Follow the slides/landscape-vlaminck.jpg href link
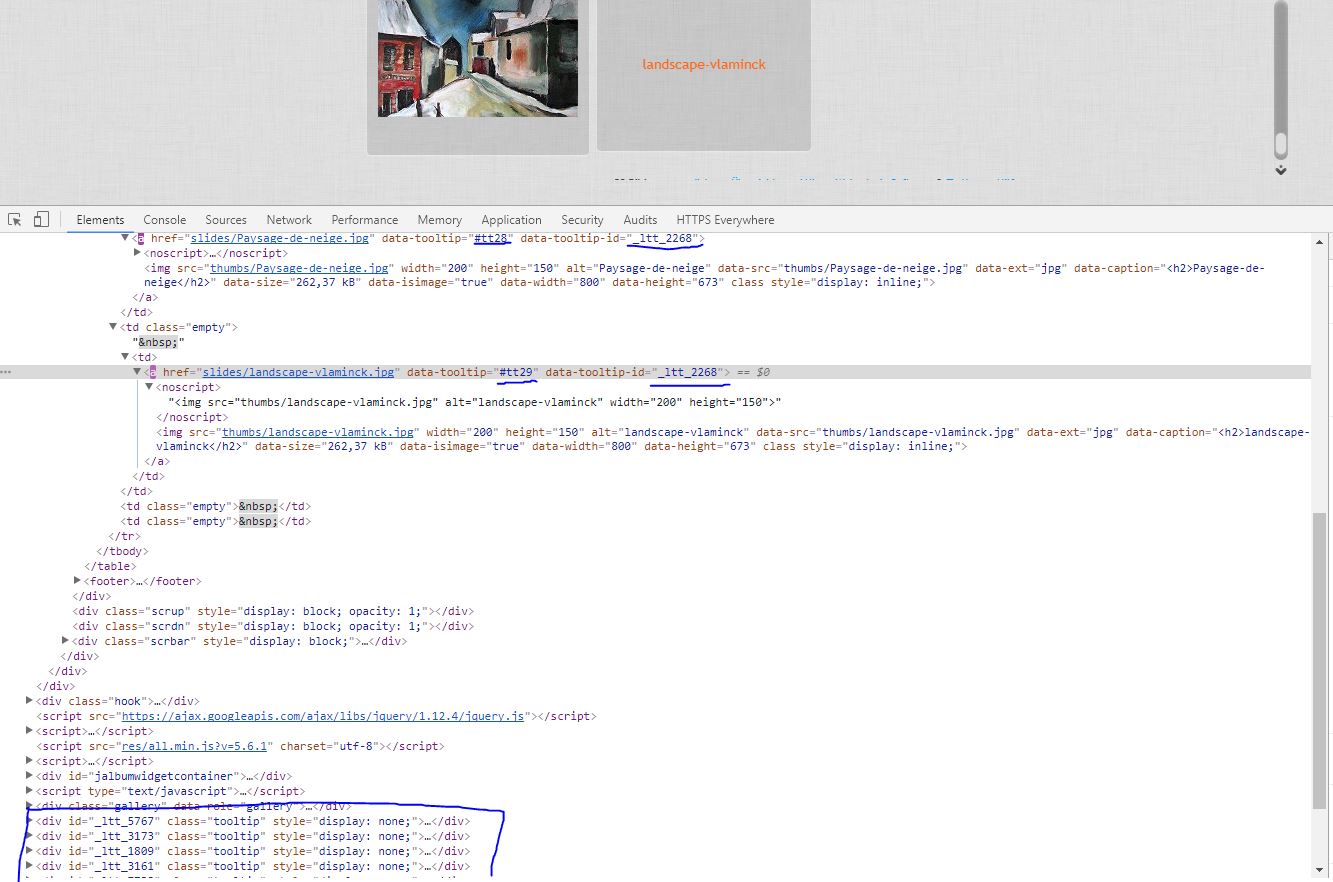Viewport: 1333px width, 882px height. tap(298, 372)
